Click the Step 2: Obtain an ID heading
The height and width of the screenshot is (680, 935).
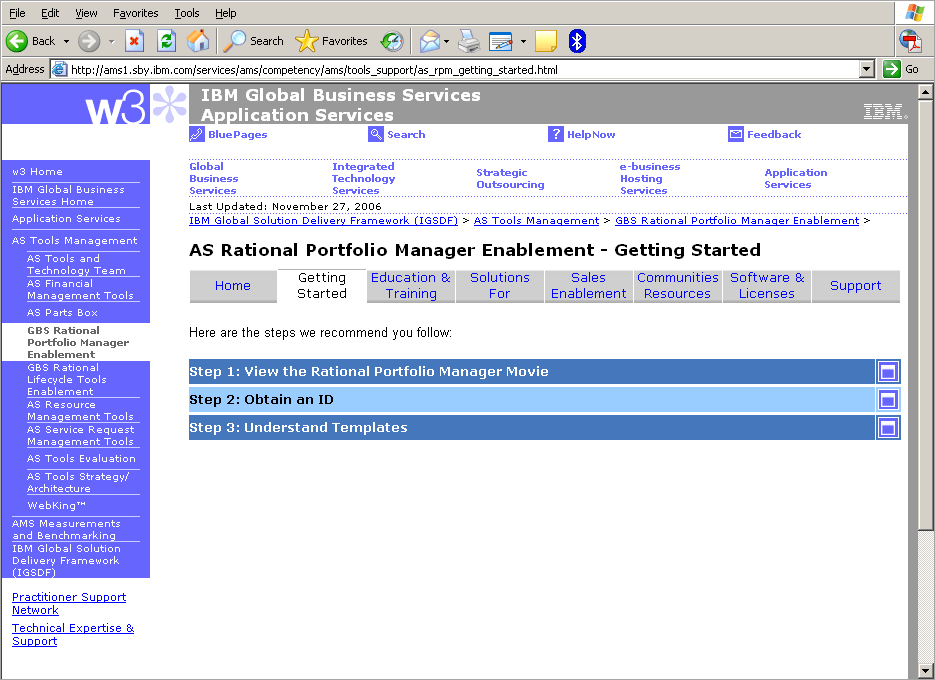(x=261, y=400)
